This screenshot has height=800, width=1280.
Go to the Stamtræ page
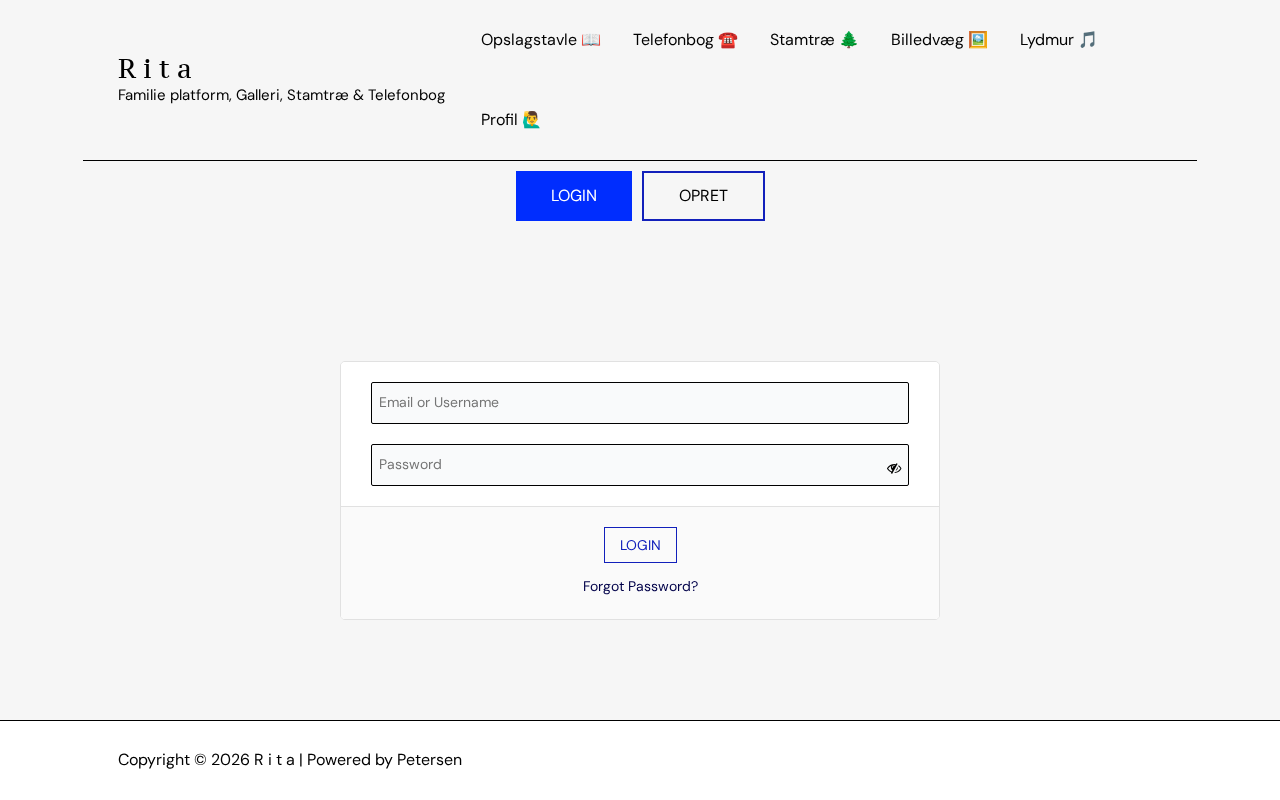814,40
